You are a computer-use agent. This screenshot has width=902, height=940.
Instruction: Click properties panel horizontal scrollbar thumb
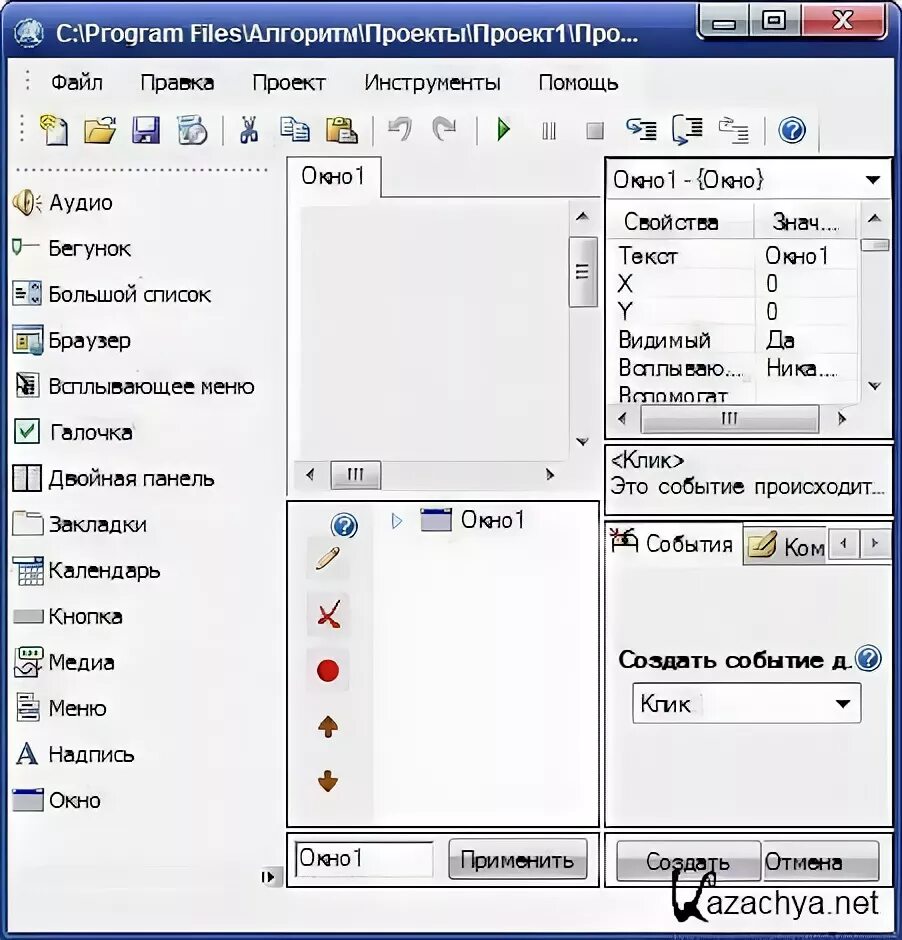tap(729, 418)
